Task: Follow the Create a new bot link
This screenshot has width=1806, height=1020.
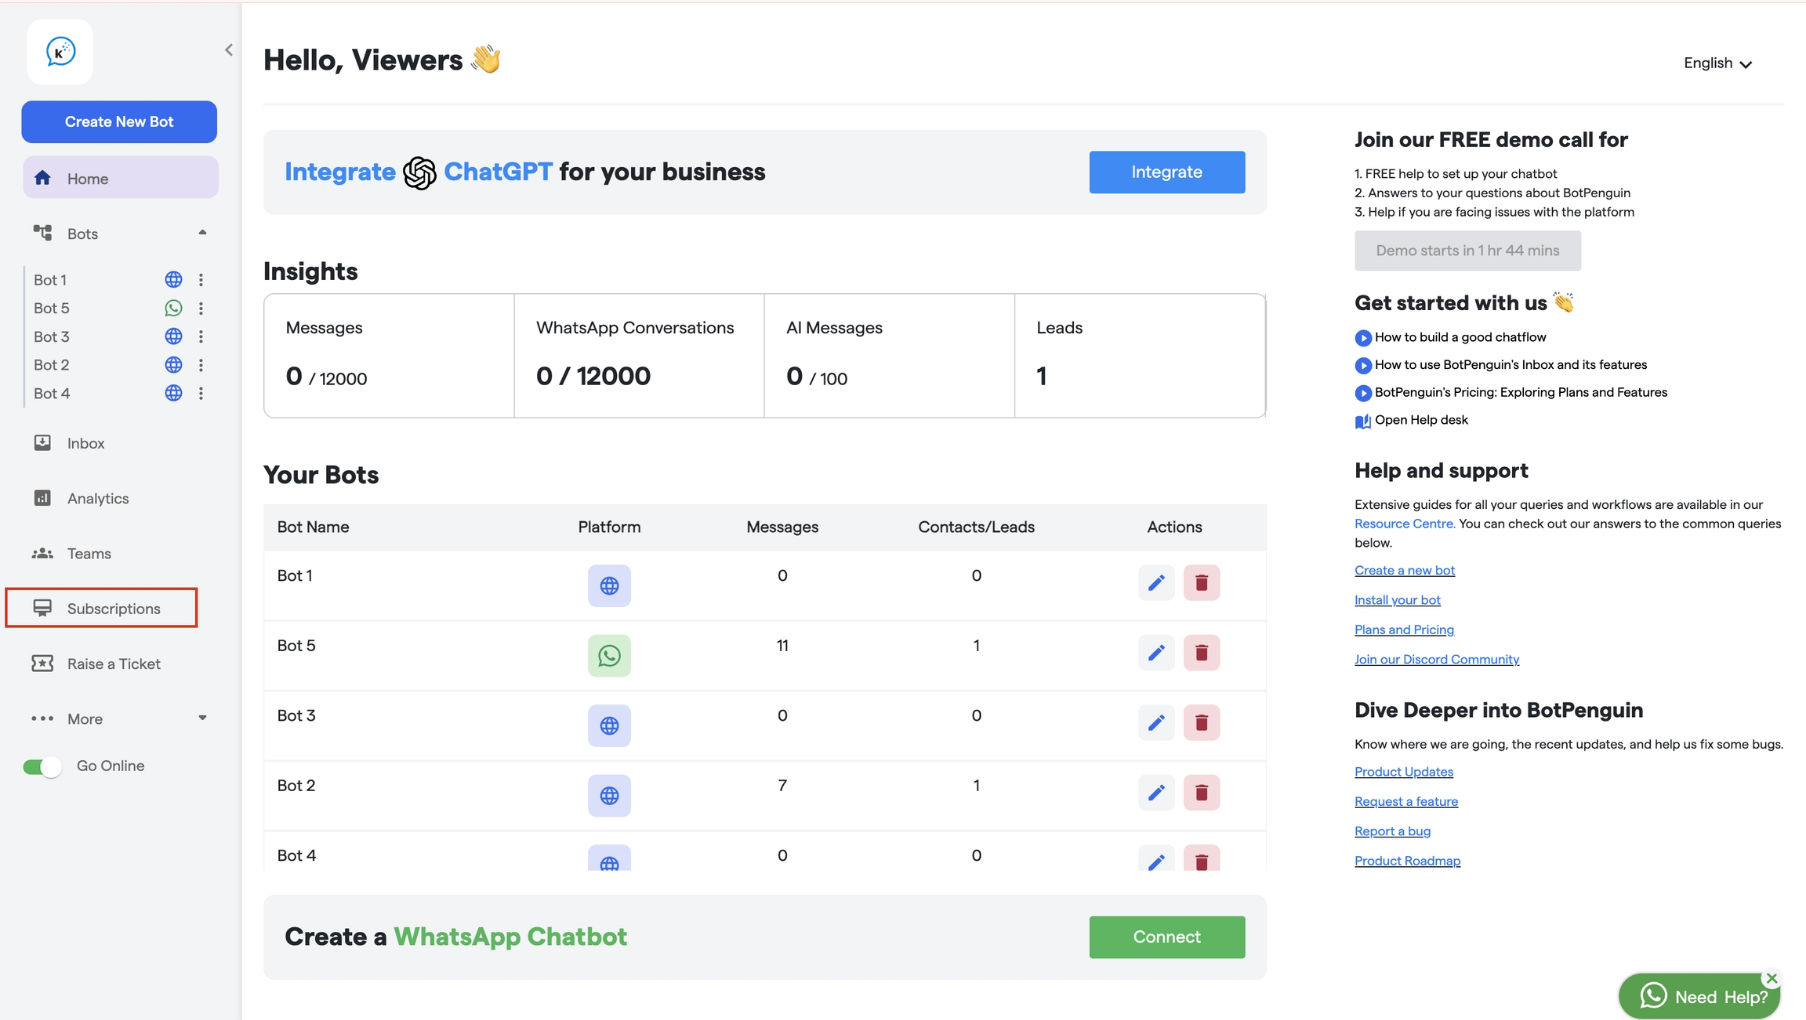Action: [x=1404, y=571]
